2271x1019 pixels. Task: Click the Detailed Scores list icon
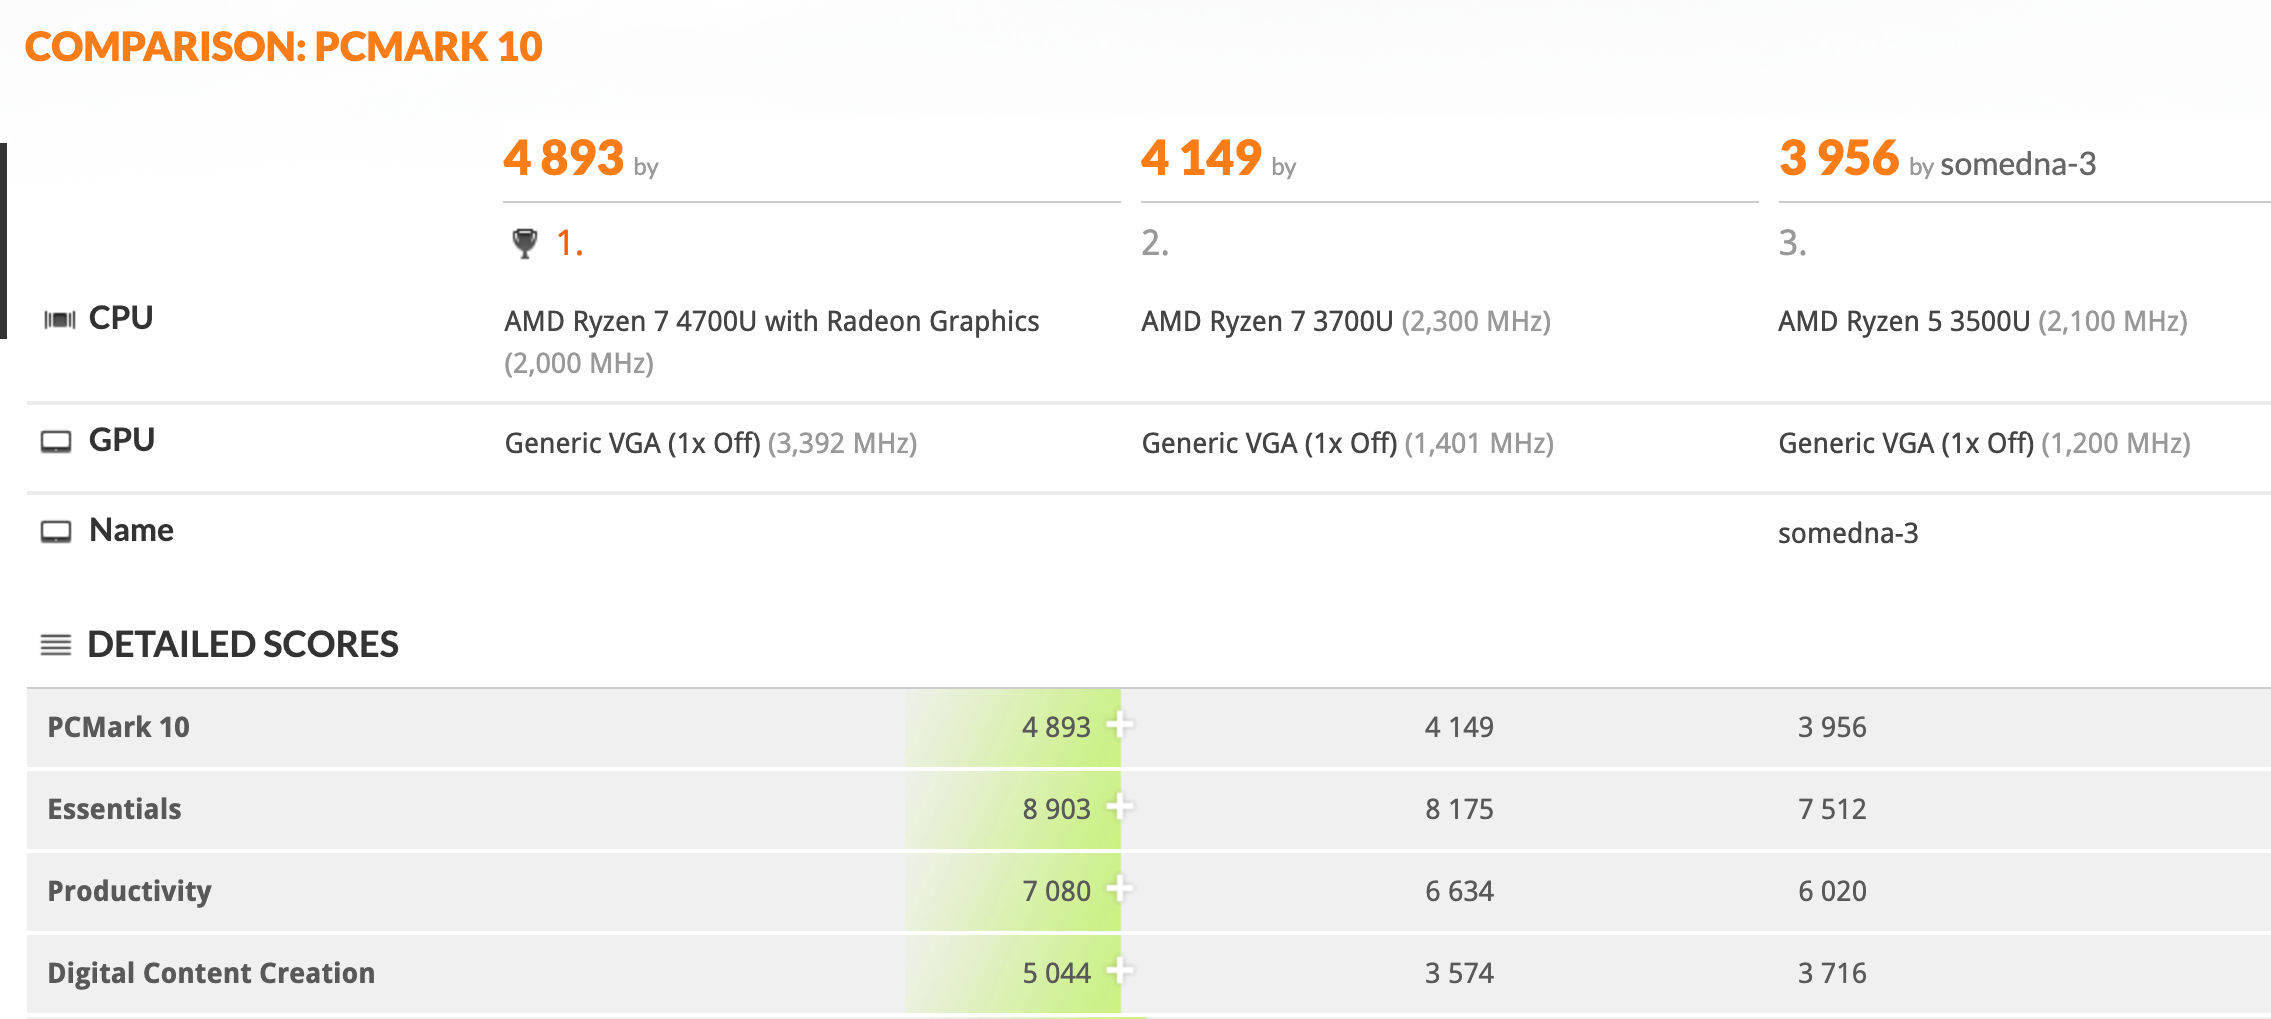coord(56,645)
